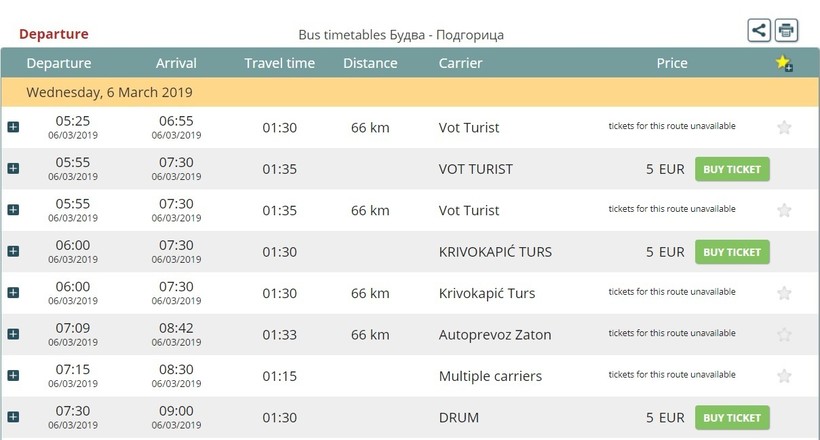Expand the 05:55 VOT TURIST 5 EUR row
This screenshot has height=440, width=820.
(13, 169)
